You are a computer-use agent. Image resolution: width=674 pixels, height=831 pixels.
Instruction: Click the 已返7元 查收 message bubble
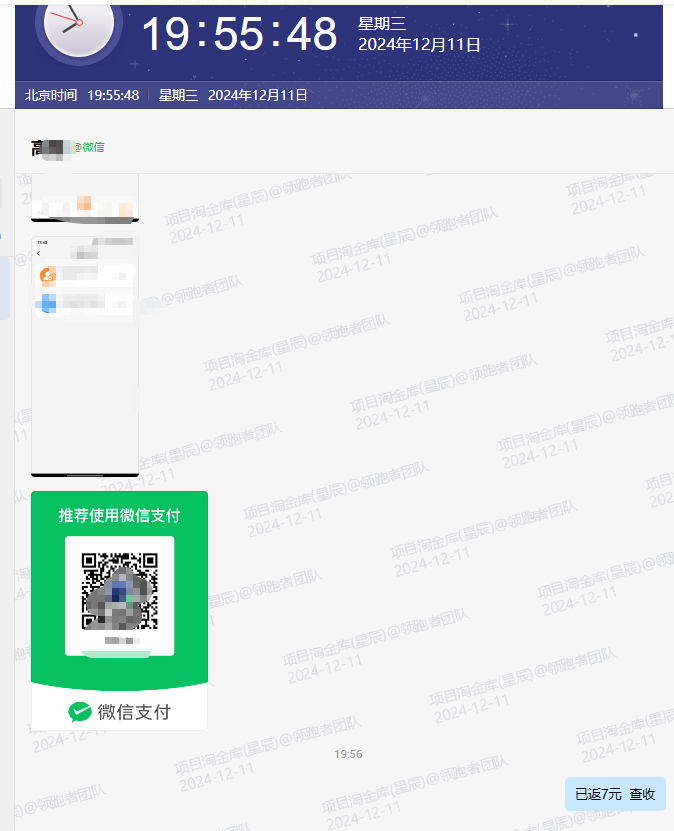[x=615, y=794]
